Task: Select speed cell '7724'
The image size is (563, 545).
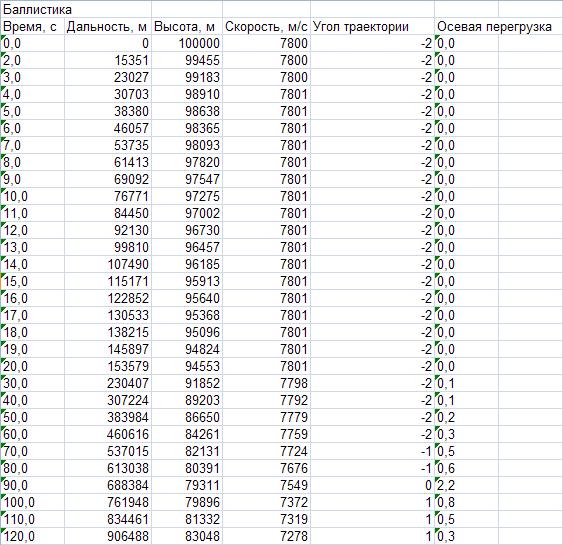Action: (266, 451)
